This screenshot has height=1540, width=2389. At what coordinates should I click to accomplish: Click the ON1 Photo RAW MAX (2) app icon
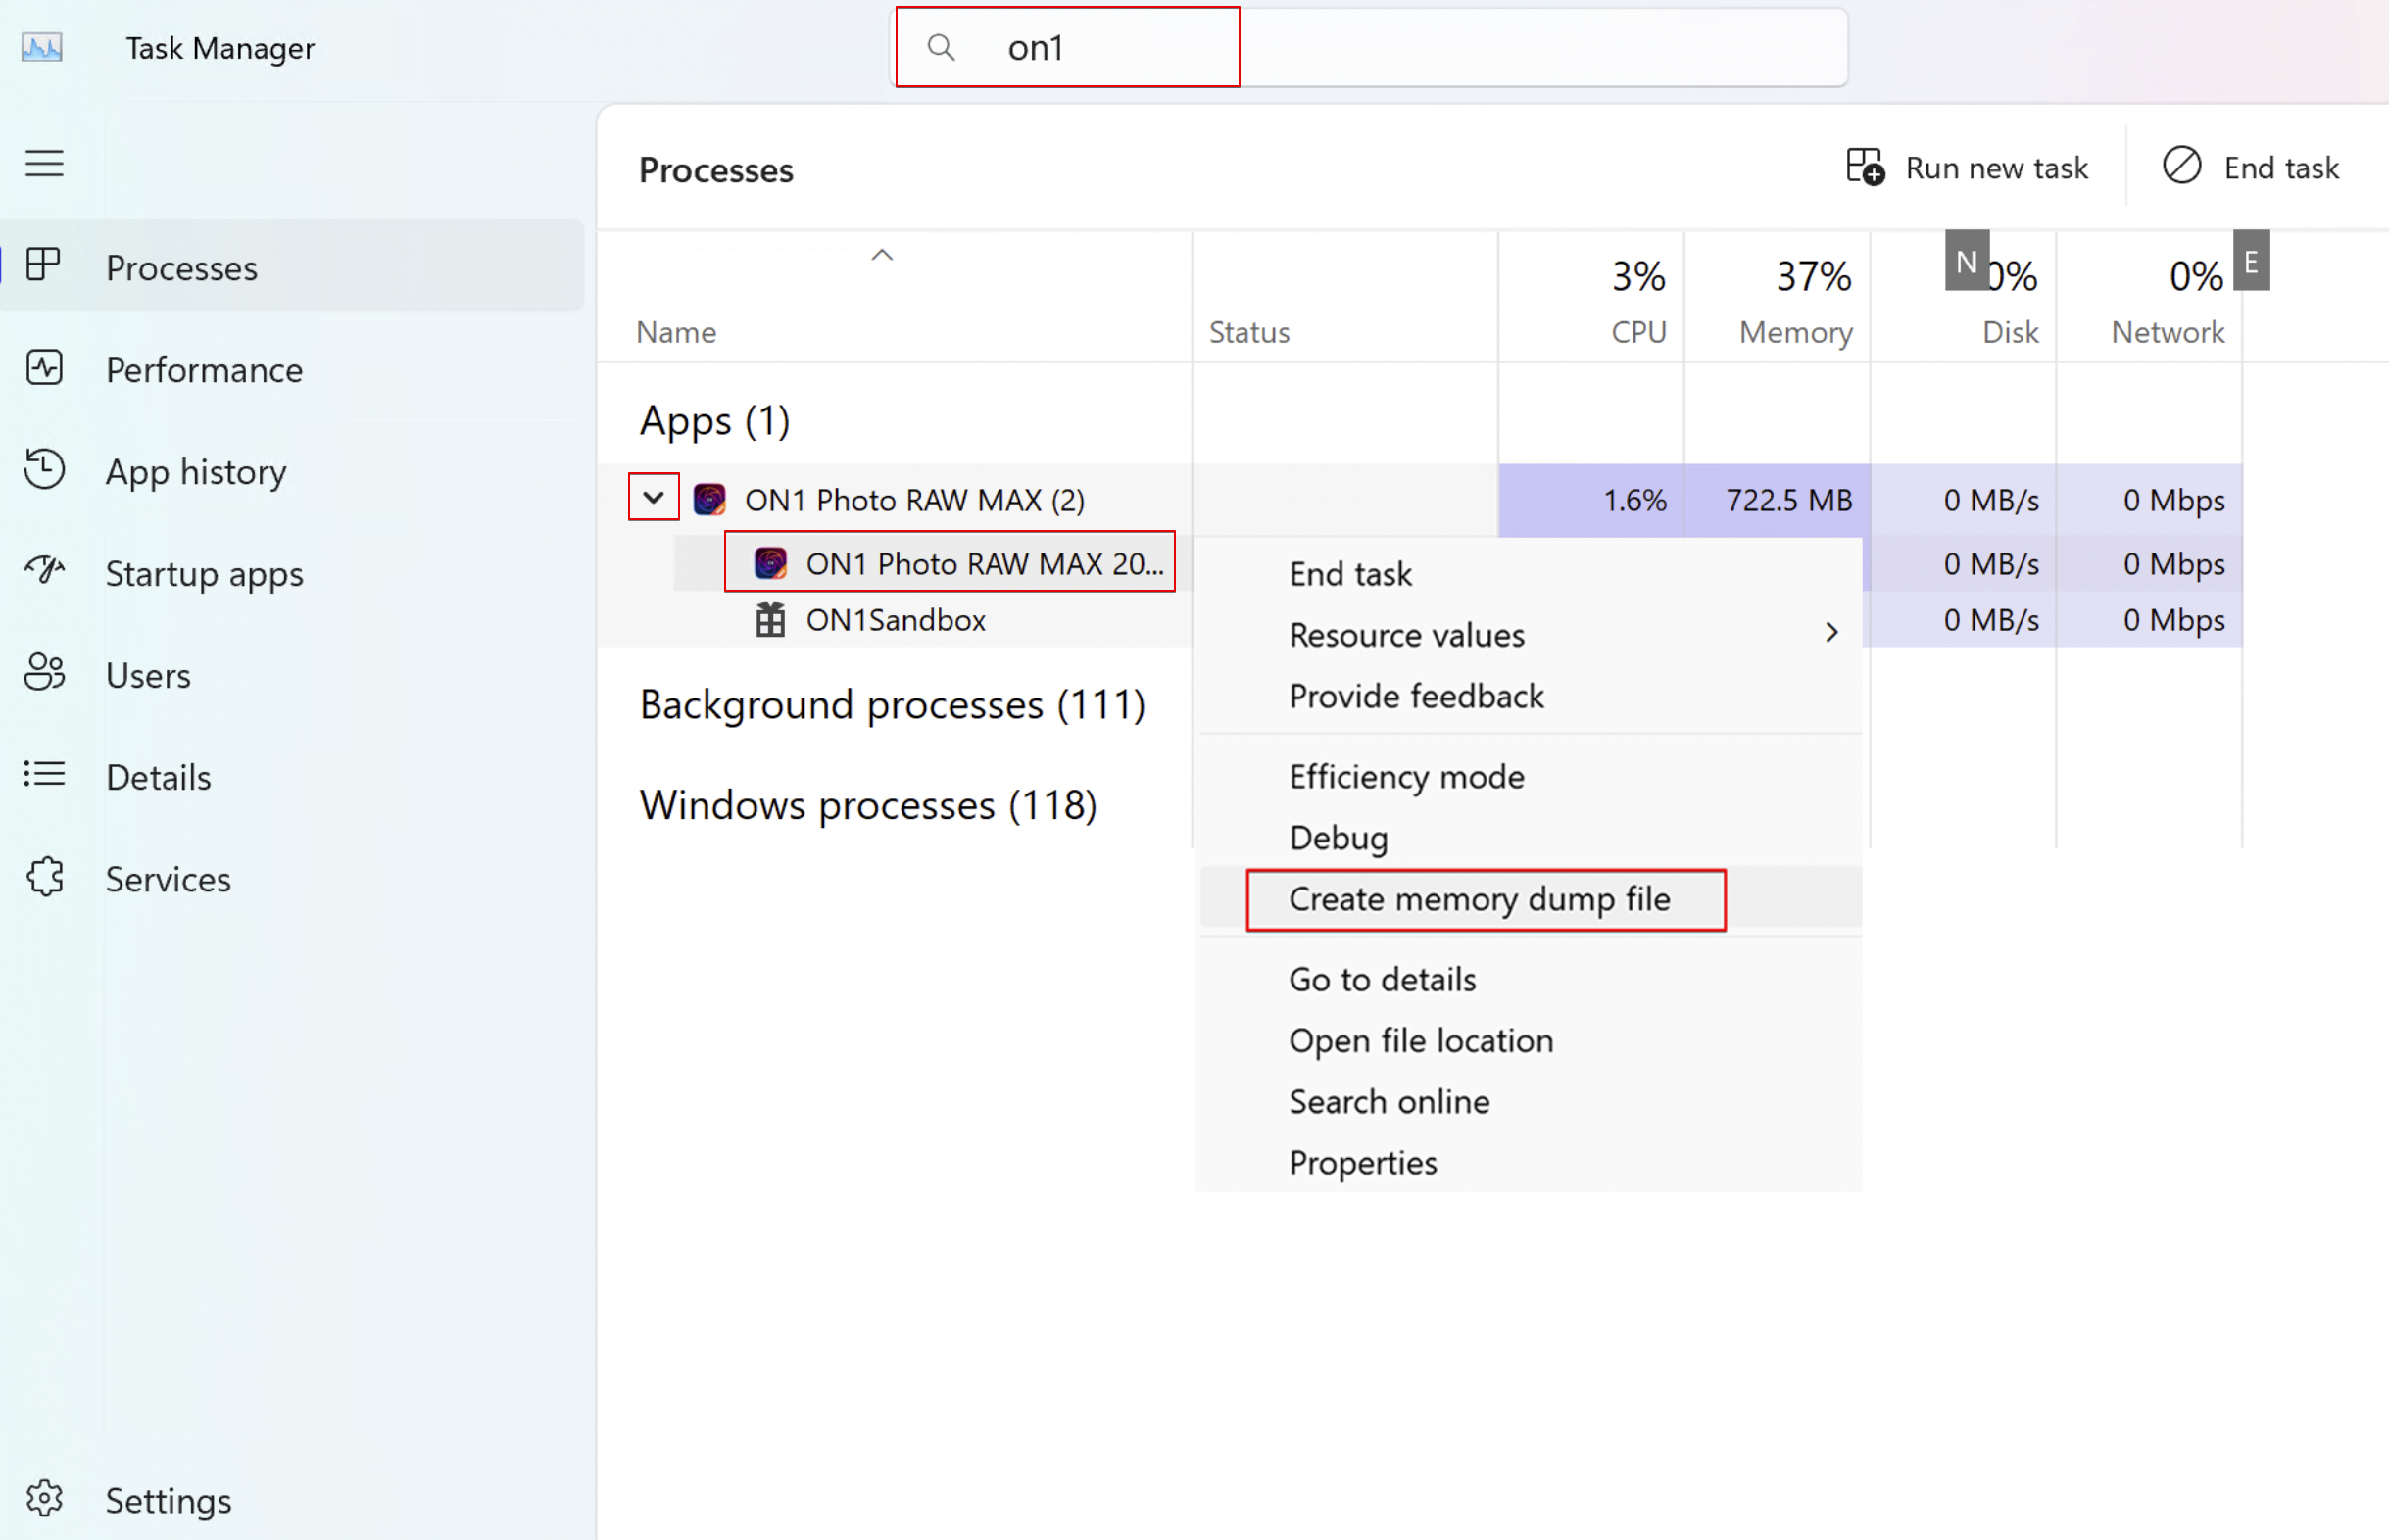[710, 499]
